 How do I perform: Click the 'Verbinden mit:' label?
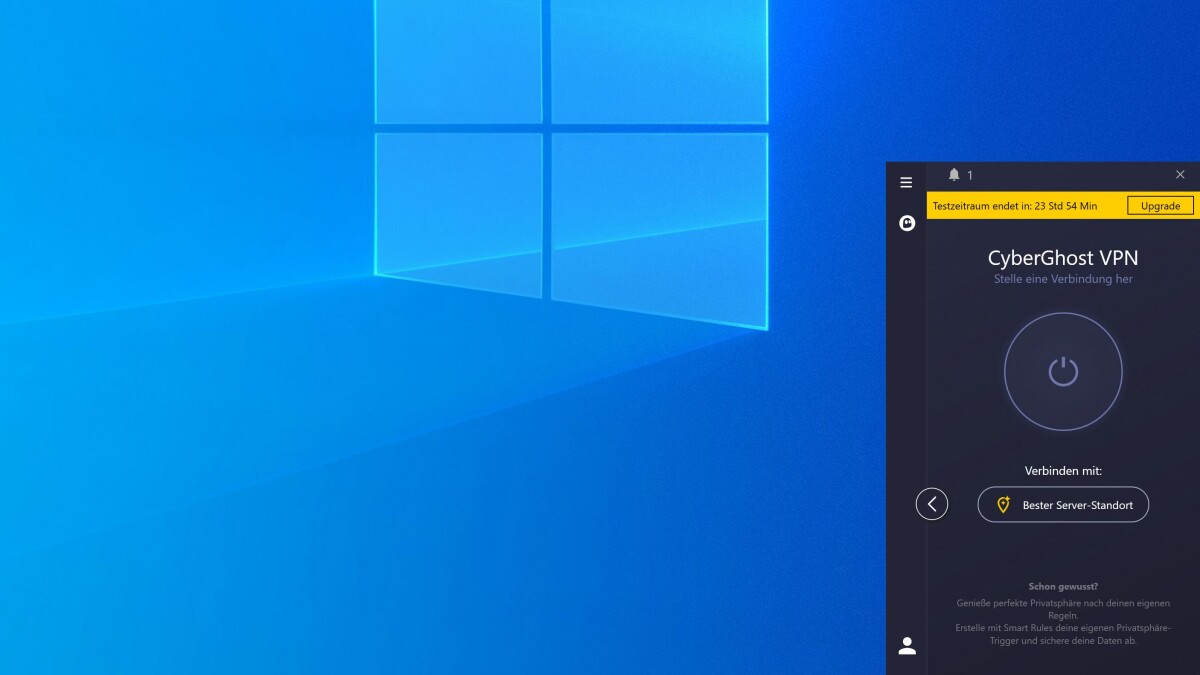click(1063, 470)
